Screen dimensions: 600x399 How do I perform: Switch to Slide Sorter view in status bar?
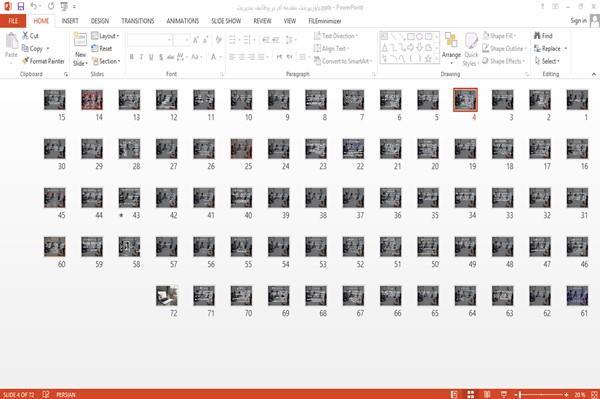471,394
